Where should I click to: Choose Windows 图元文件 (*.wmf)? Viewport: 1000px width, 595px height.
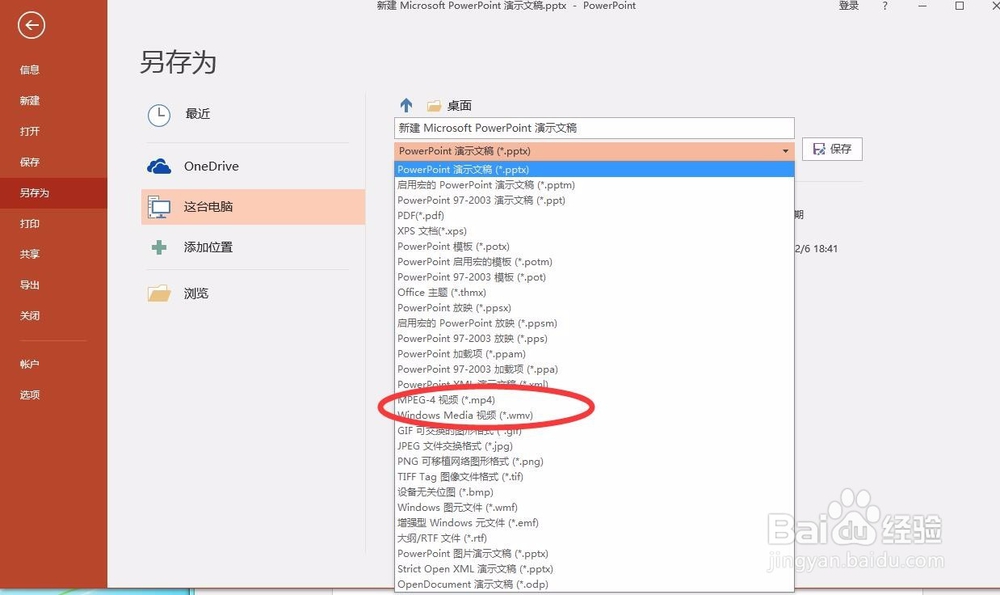point(594,507)
